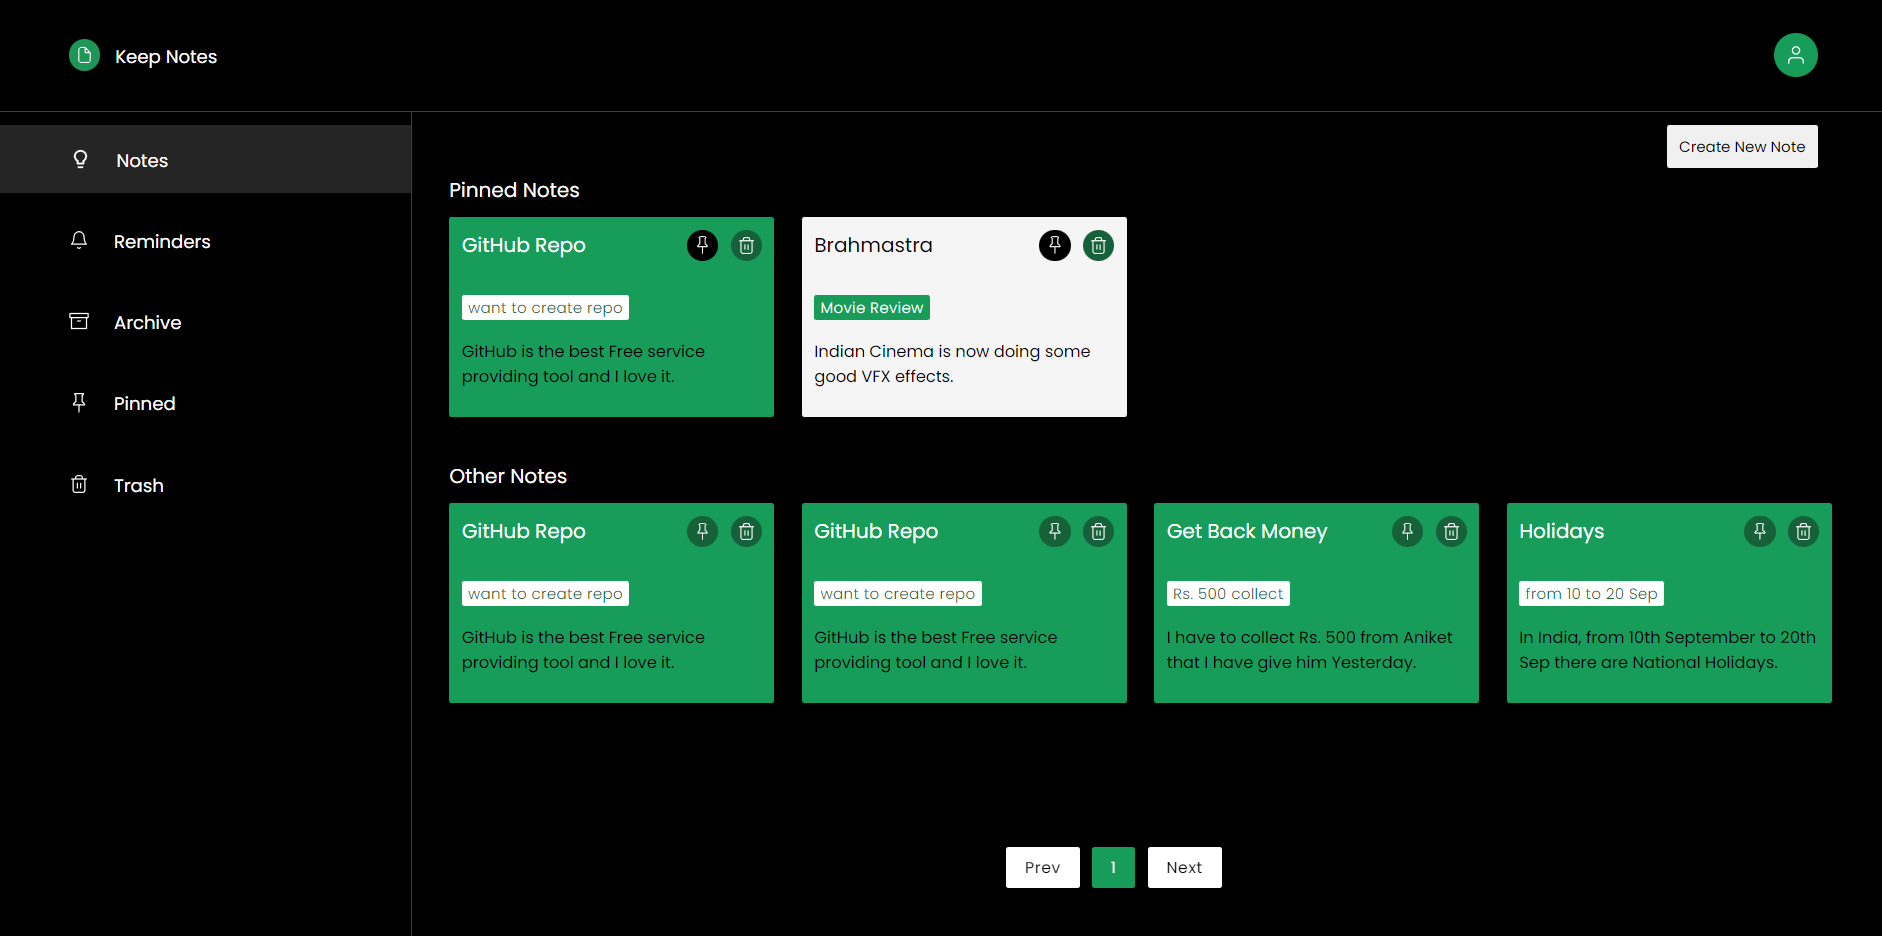Click the Create New Note button
This screenshot has height=936, width=1882.
click(x=1742, y=146)
